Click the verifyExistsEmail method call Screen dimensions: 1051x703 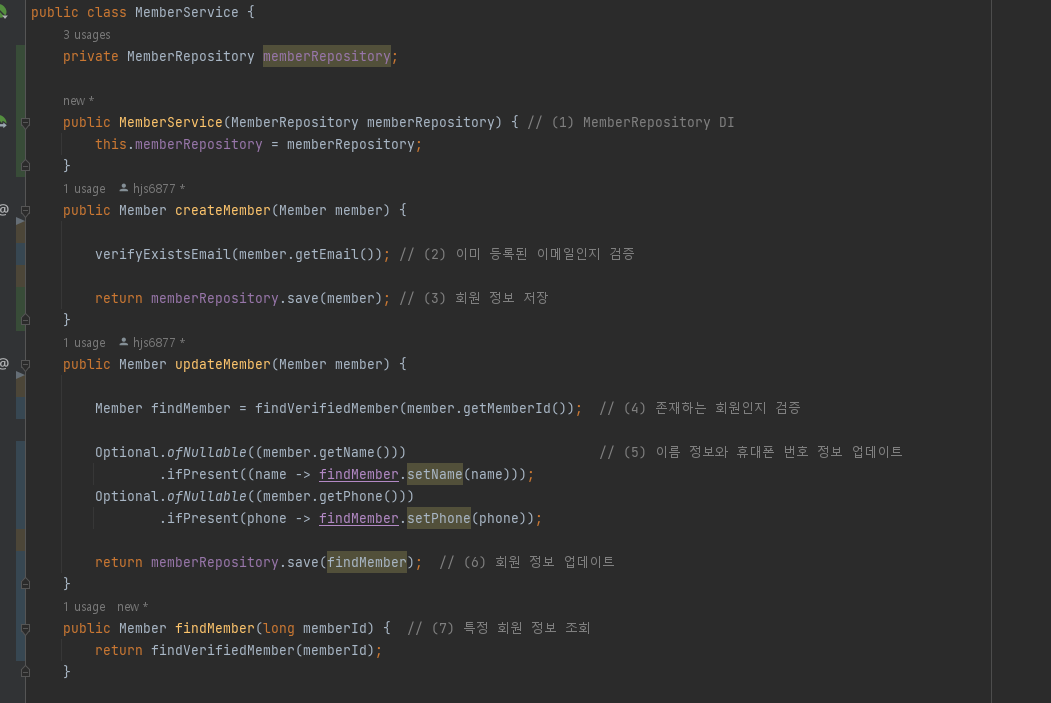(x=163, y=254)
